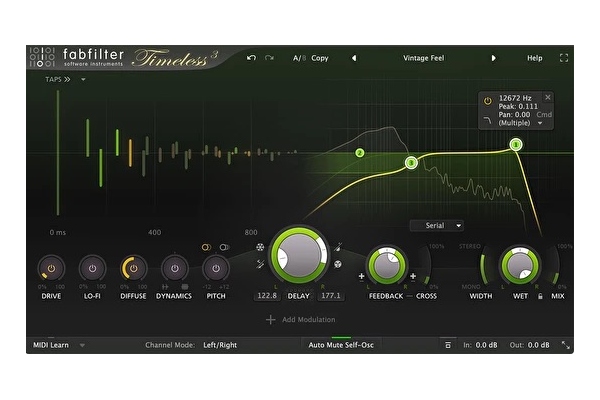Click the Peak: 0.111 value
Image resolution: width=600 pixels, height=400 pixels.
click(518, 106)
